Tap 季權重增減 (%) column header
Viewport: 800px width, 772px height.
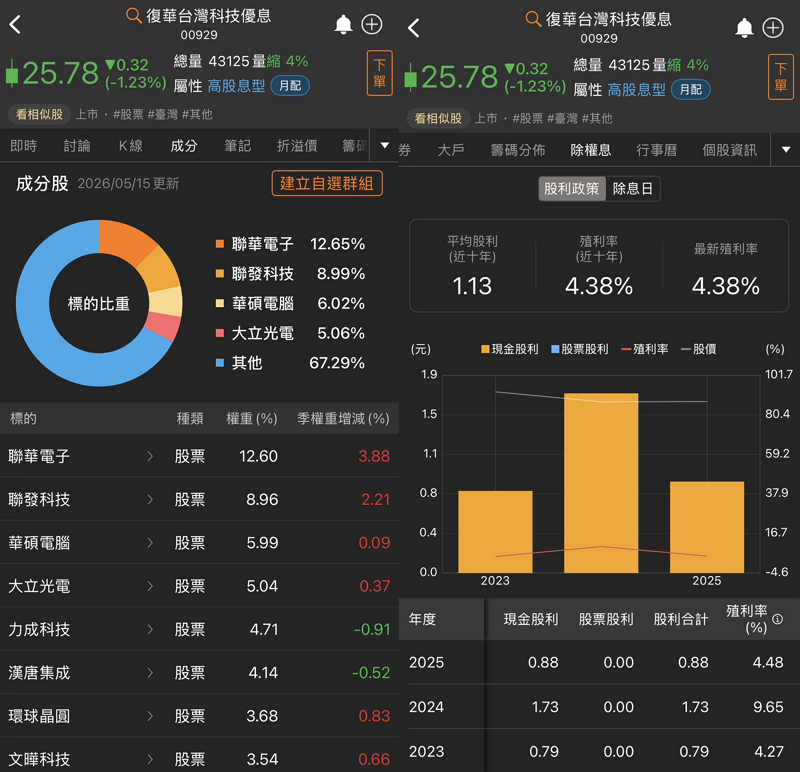point(343,419)
